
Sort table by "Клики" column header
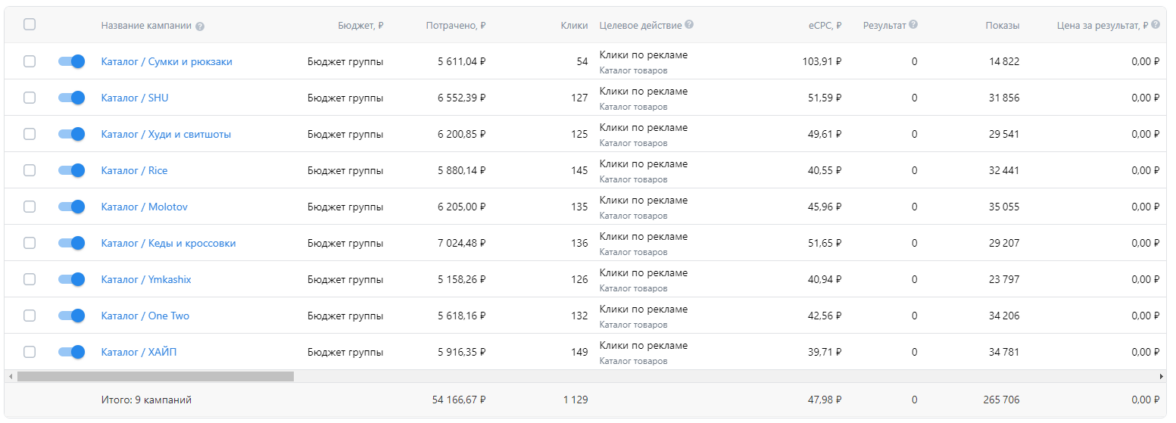point(573,25)
